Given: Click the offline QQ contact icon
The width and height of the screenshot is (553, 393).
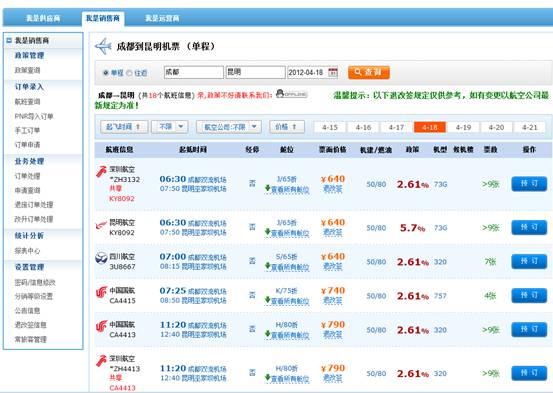Looking at the screenshot, I should [x=292, y=94].
